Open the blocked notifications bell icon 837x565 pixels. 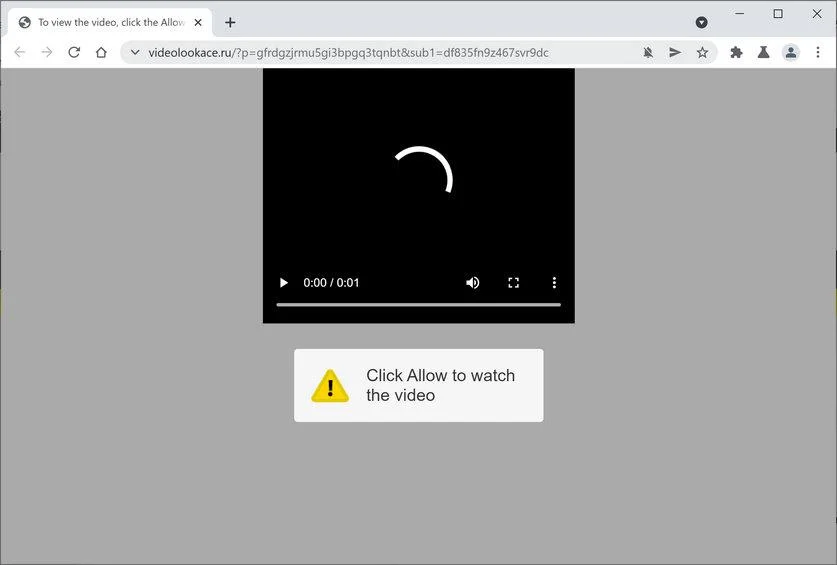click(648, 52)
